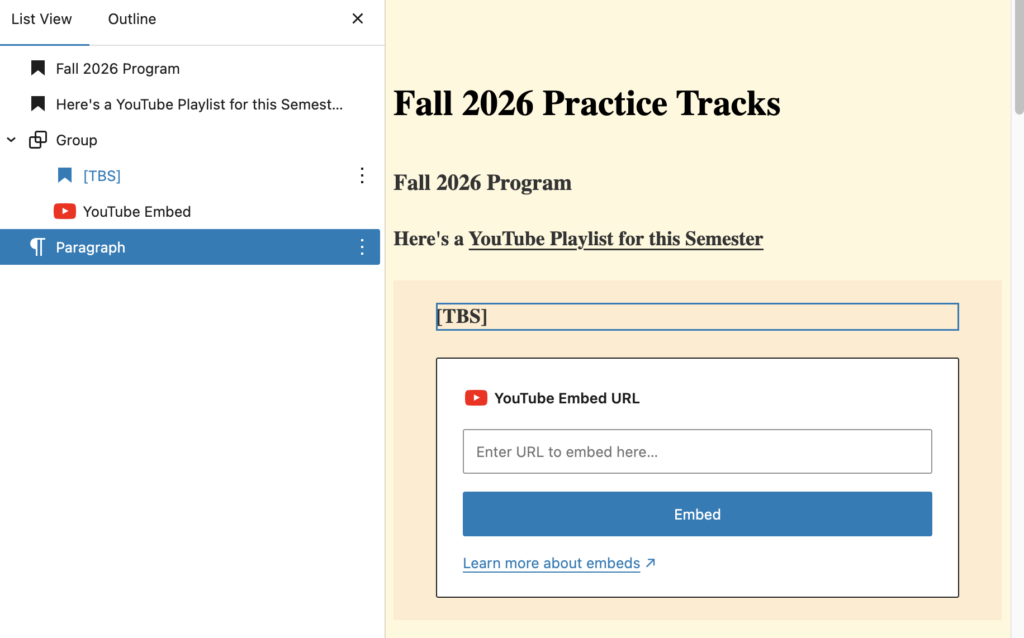
Task: Click the Enter URL to embed field
Action: click(x=697, y=452)
